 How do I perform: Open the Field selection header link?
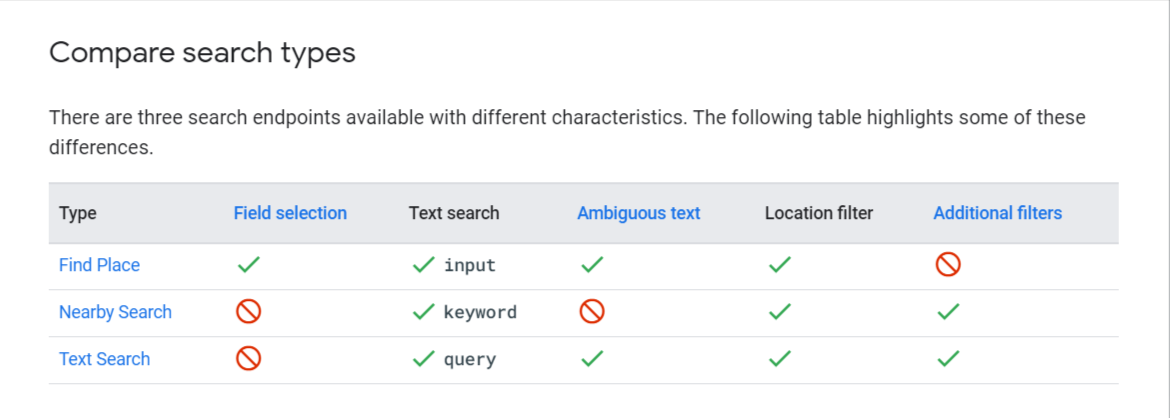pos(290,213)
